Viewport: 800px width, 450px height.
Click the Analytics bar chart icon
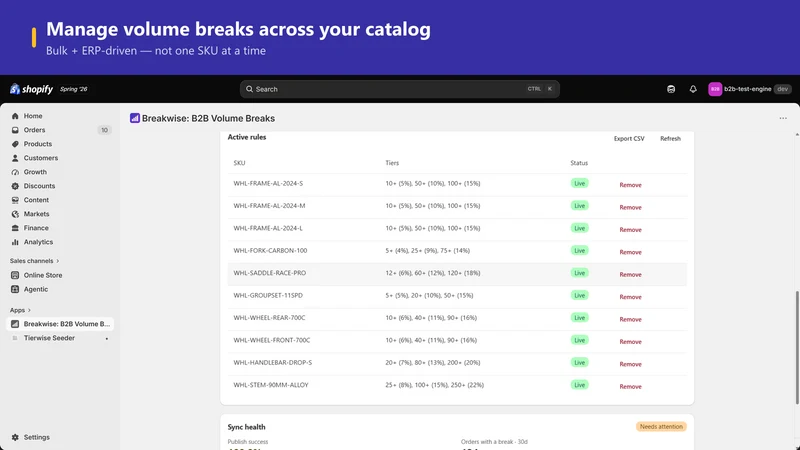15,242
